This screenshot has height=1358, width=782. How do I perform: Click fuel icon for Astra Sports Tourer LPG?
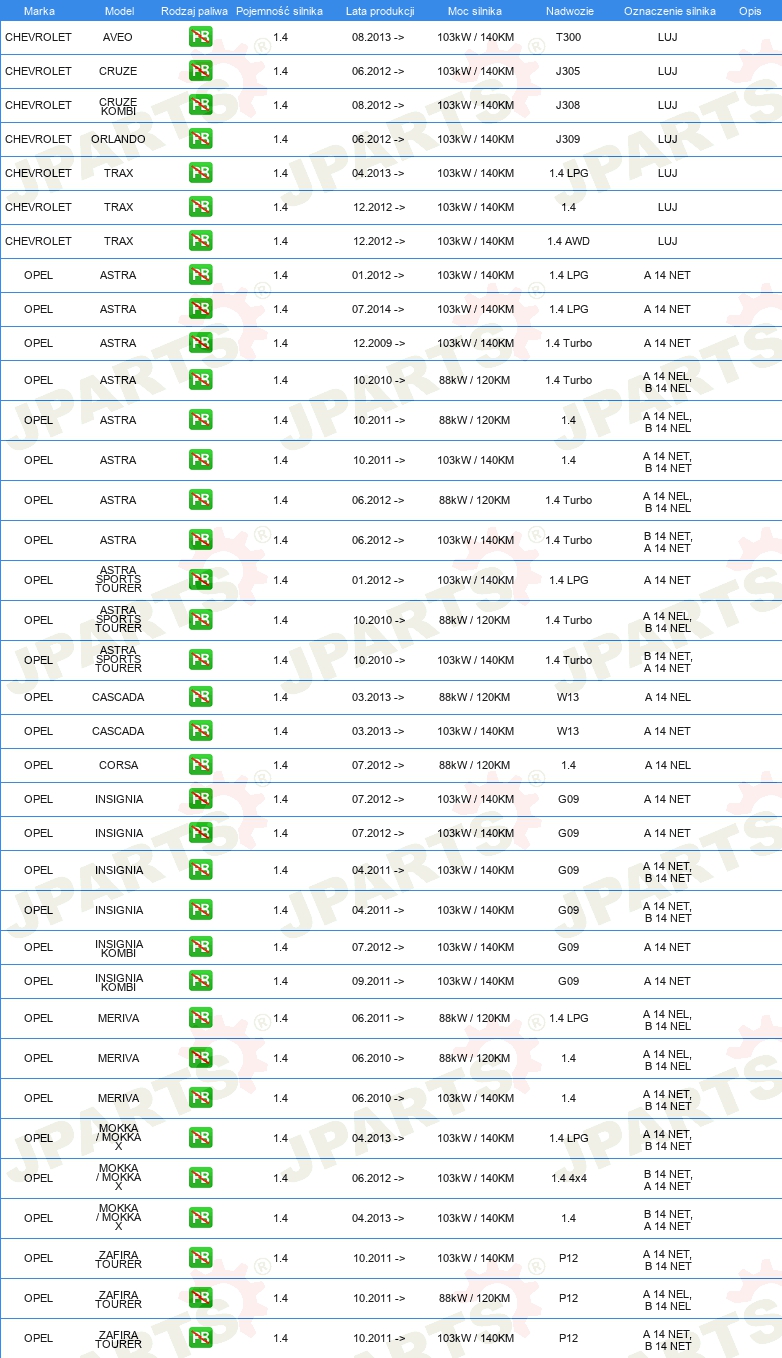click(200, 580)
